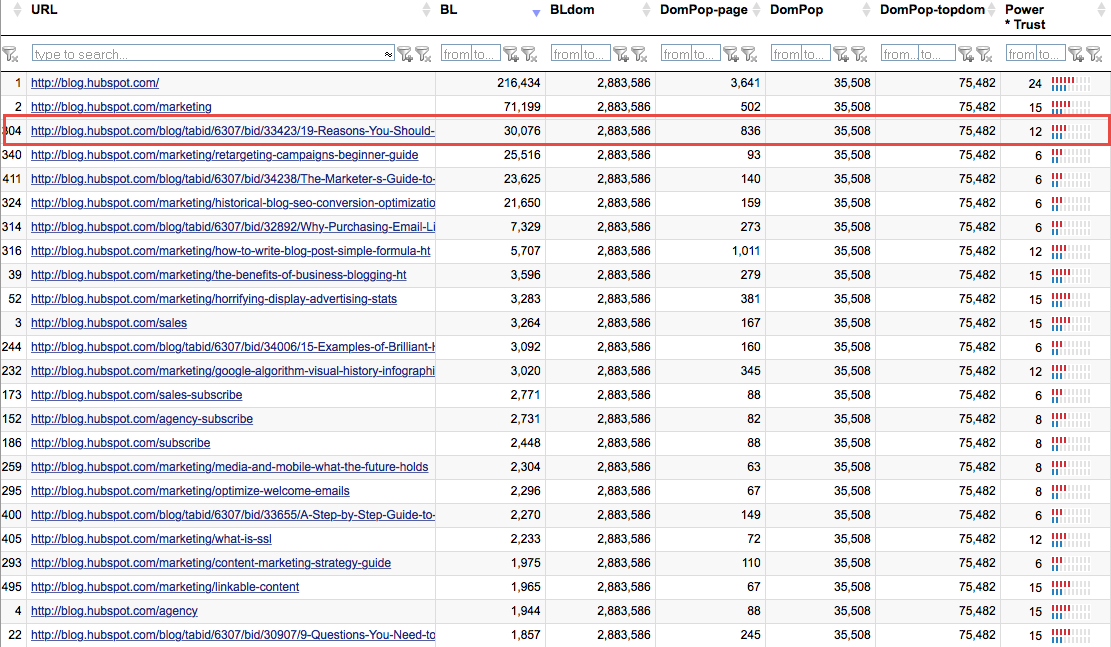1111x647 pixels.
Task: Focus the BL 'from' filter field
Action: (x=456, y=54)
